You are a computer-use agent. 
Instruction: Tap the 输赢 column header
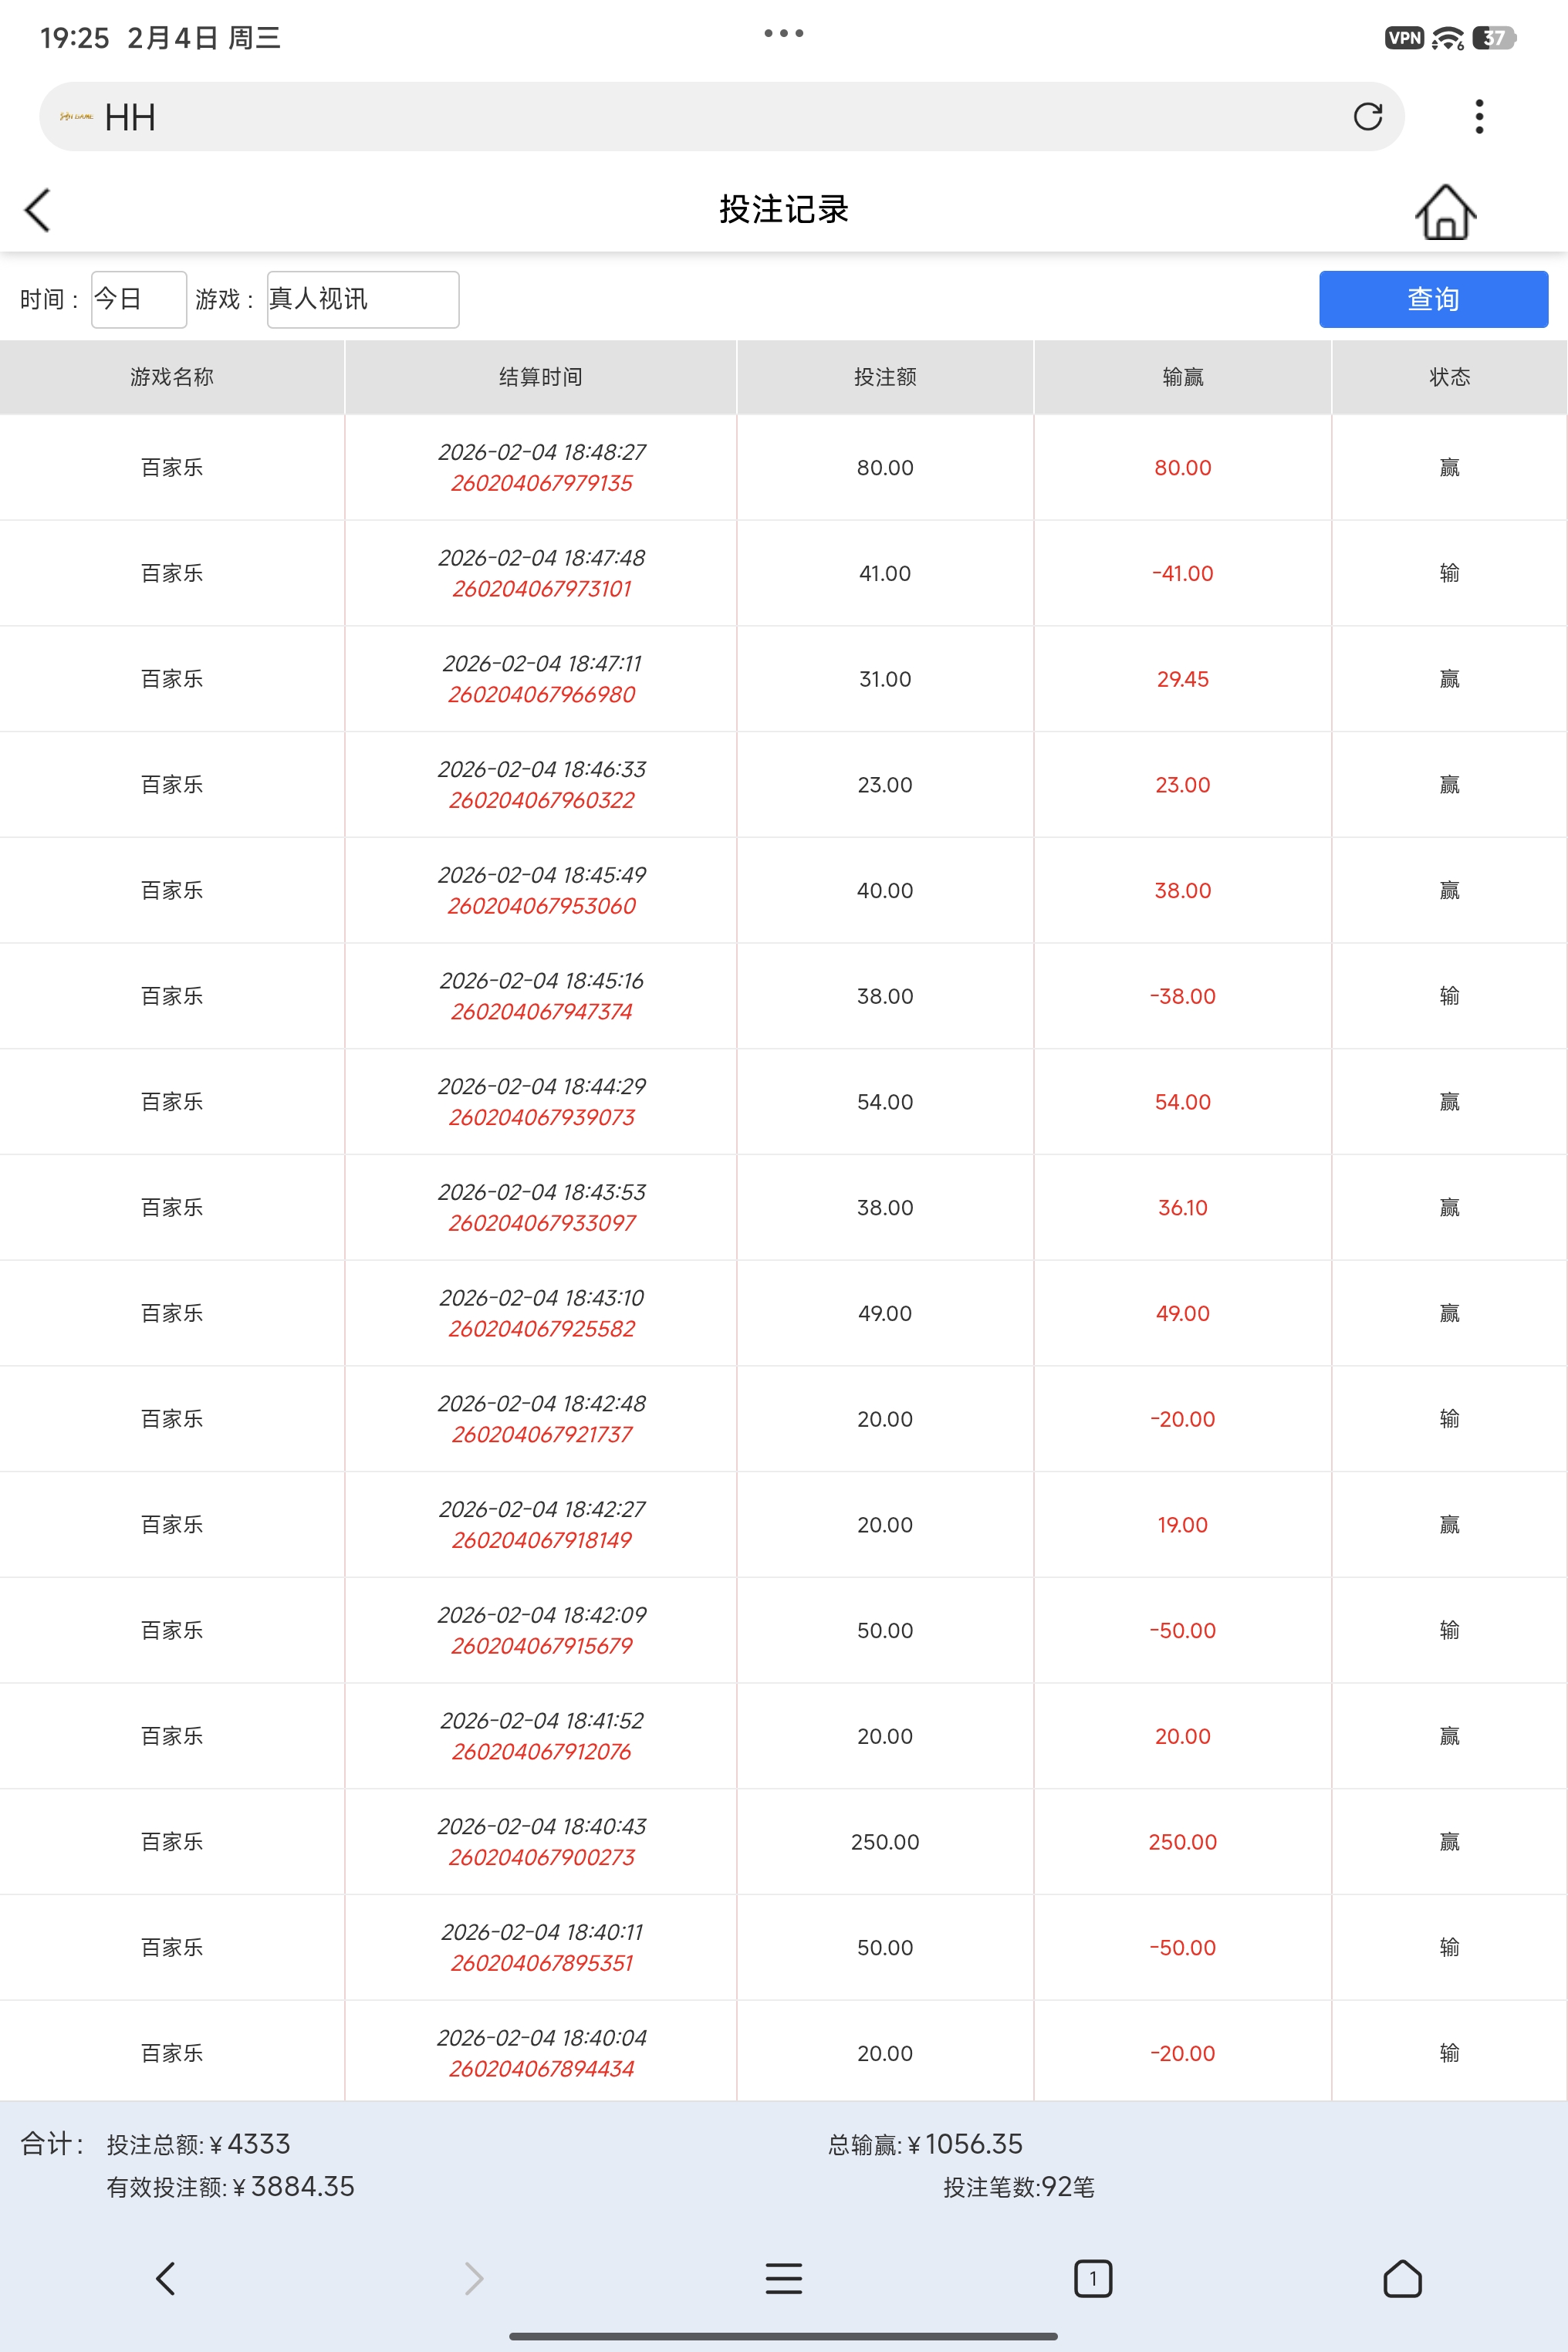1182,377
